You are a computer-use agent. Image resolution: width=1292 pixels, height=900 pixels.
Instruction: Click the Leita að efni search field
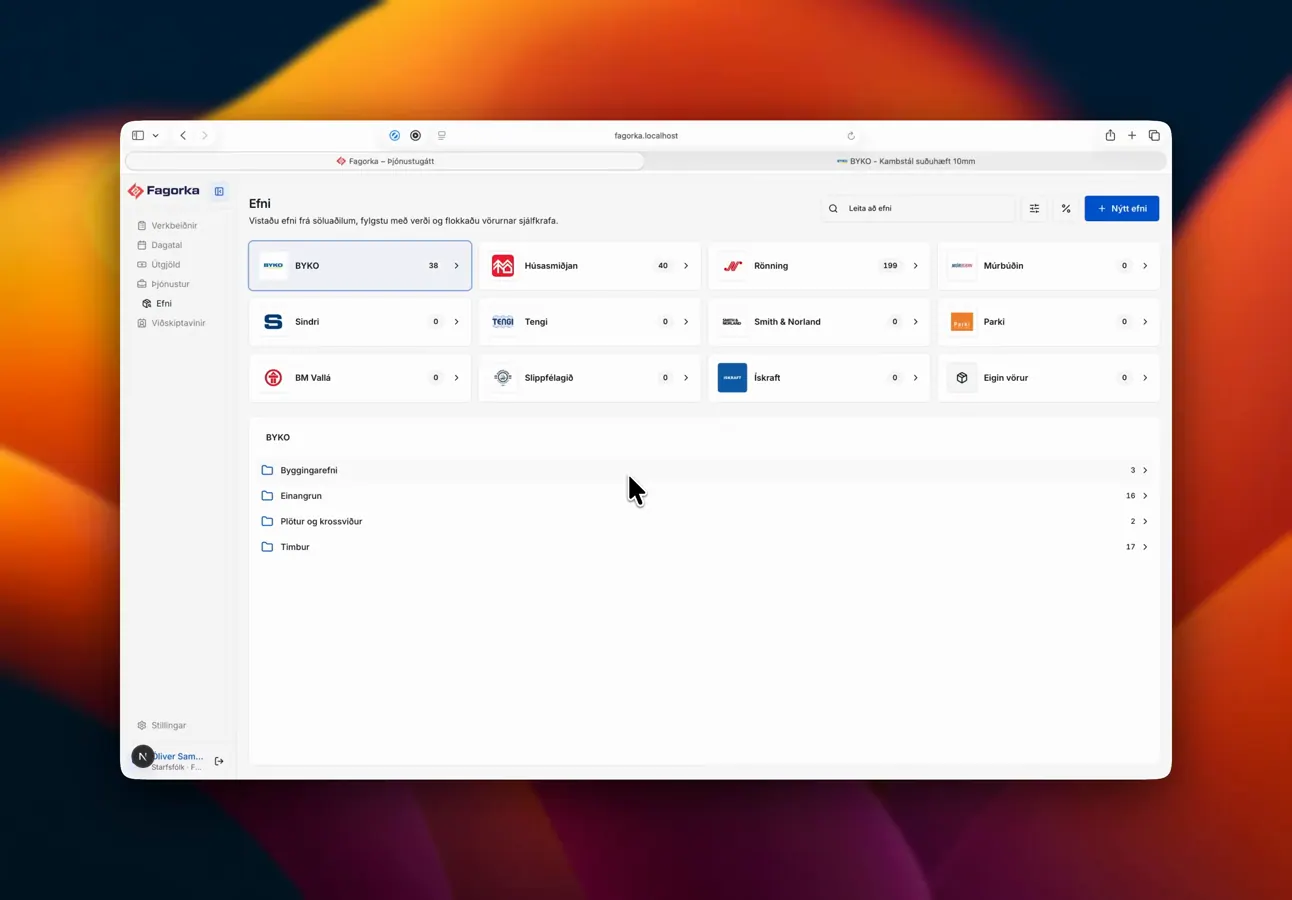coord(918,208)
